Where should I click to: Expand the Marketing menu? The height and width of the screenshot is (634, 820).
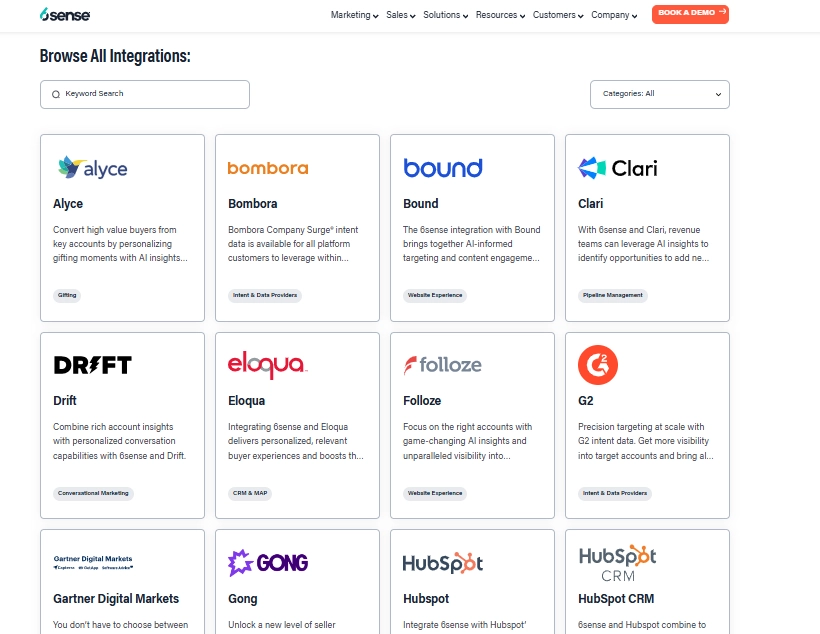[354, 15]
